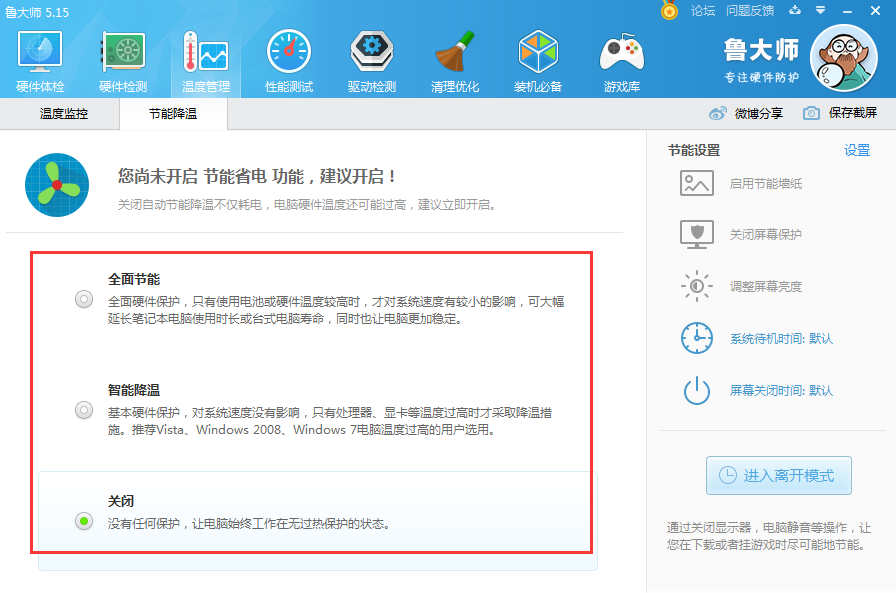Select the 全面节能 full power-saving mode
The height and width of the screenshot is (593, 896).
coord(85,297)
